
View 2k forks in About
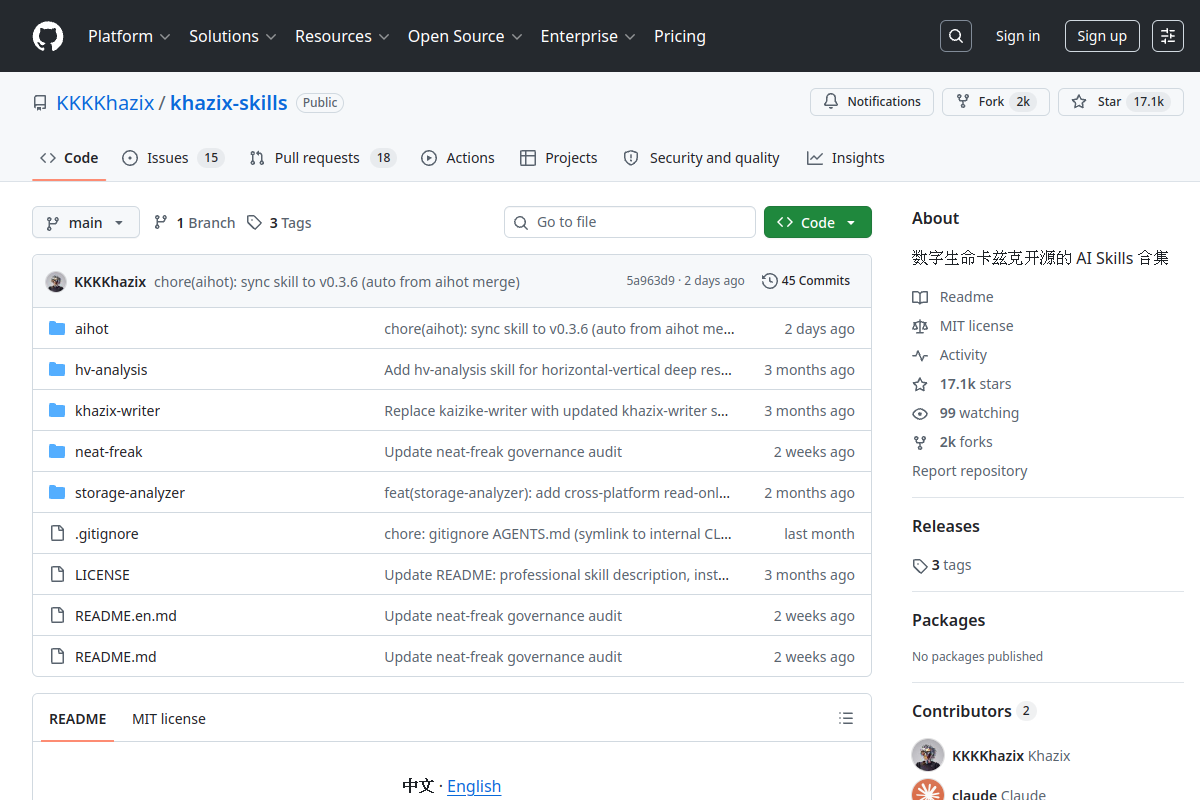pyautogui.click(x=953, y=442)
